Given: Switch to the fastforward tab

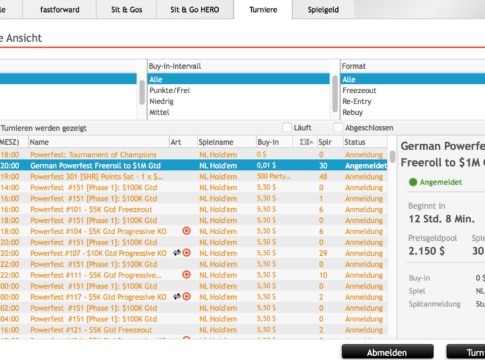Looking at the screenshot, I should click(60, 9).
